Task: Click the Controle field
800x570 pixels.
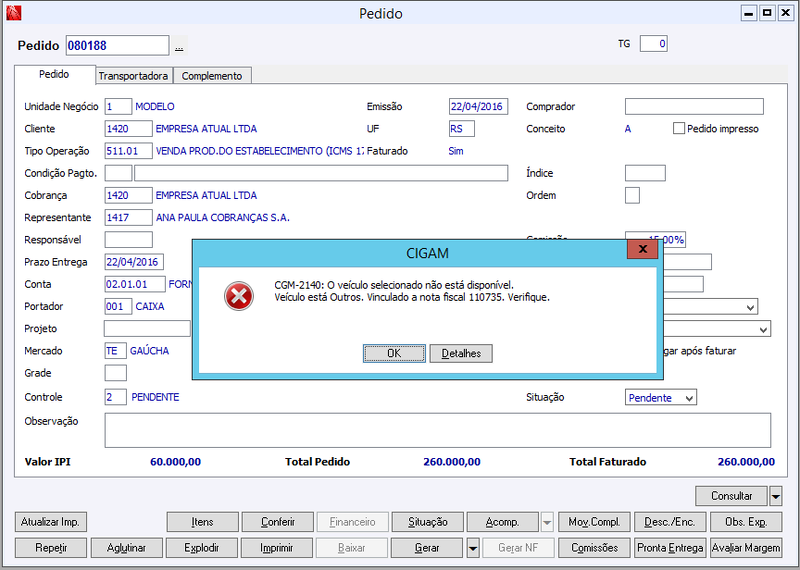Action: 116,397
